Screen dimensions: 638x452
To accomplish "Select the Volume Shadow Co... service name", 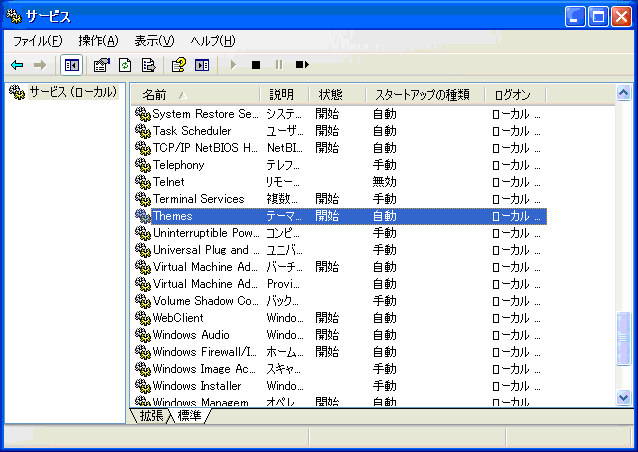I will tap(205, 301).
